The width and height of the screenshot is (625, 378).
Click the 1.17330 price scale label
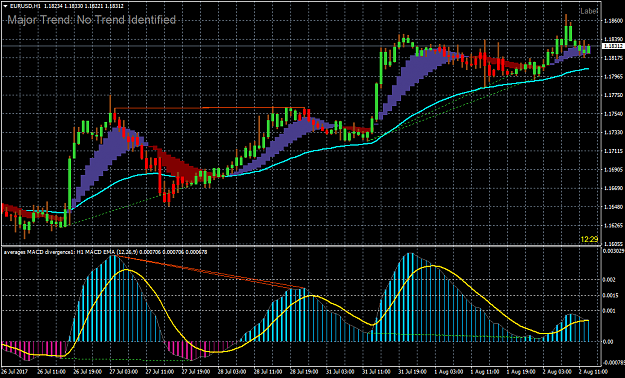613,133
